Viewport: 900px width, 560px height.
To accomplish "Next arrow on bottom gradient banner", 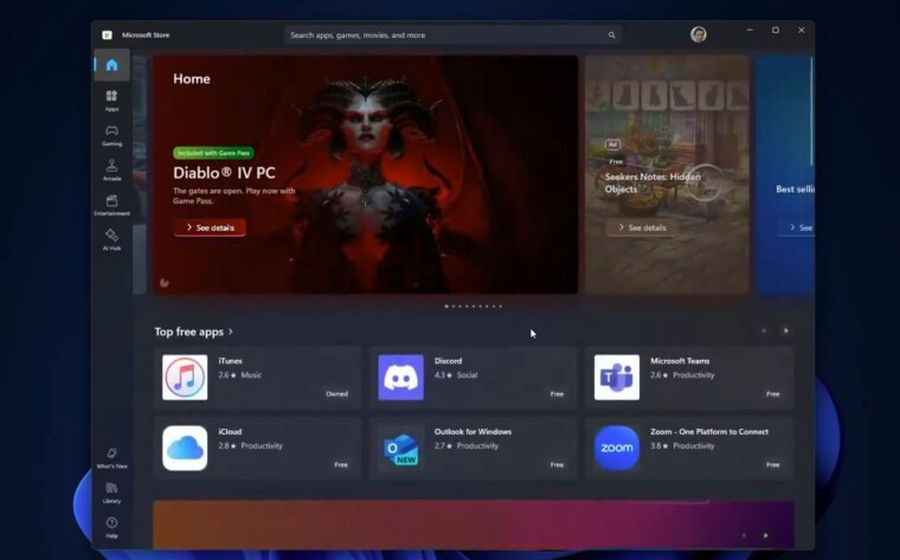I will [766, 535].
